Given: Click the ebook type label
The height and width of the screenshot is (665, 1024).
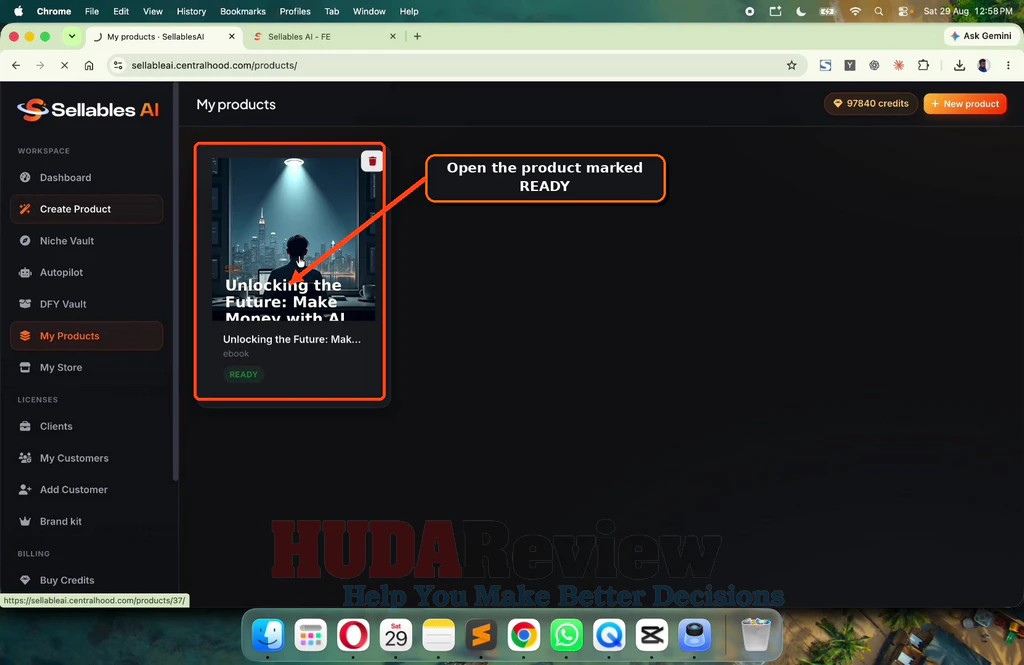Looking at the screenshot, I should point(236,354).
